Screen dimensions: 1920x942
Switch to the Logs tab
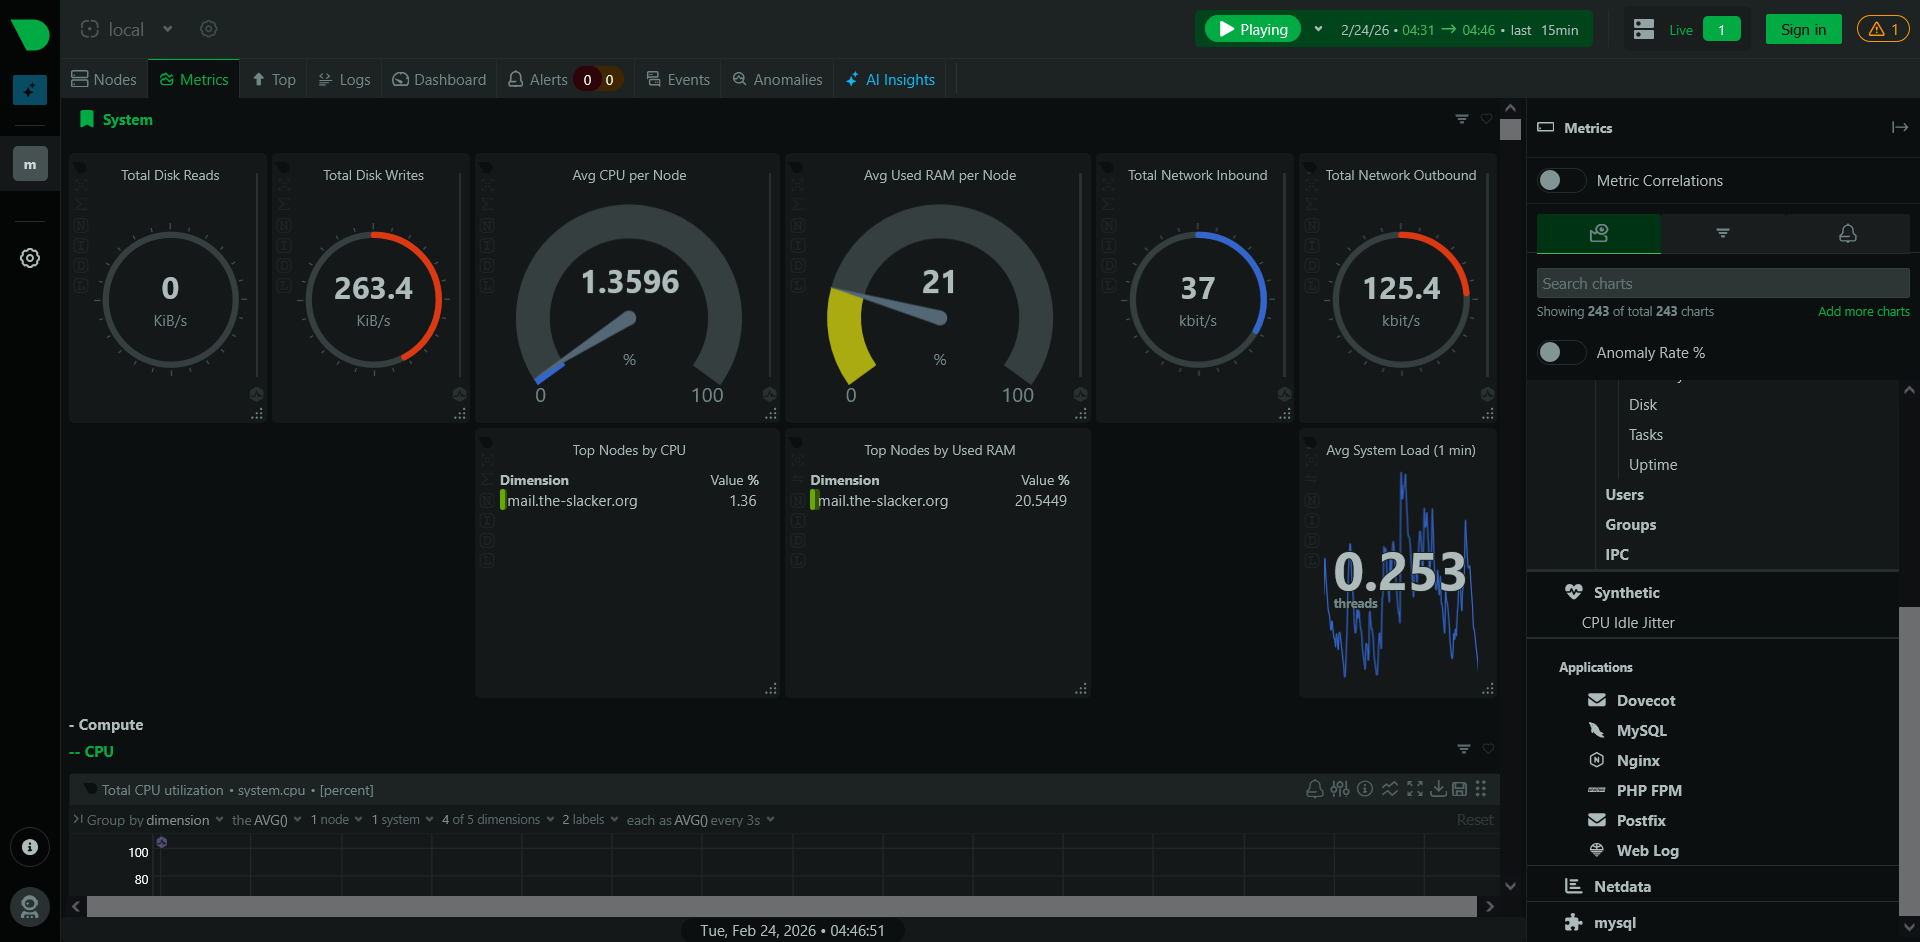pos(344,79)
